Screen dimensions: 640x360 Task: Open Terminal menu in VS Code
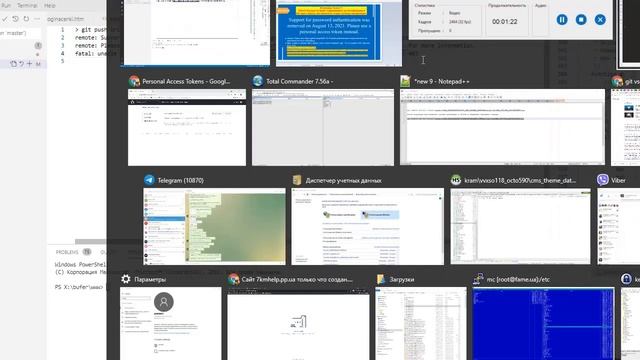click(x=27, y=5)
